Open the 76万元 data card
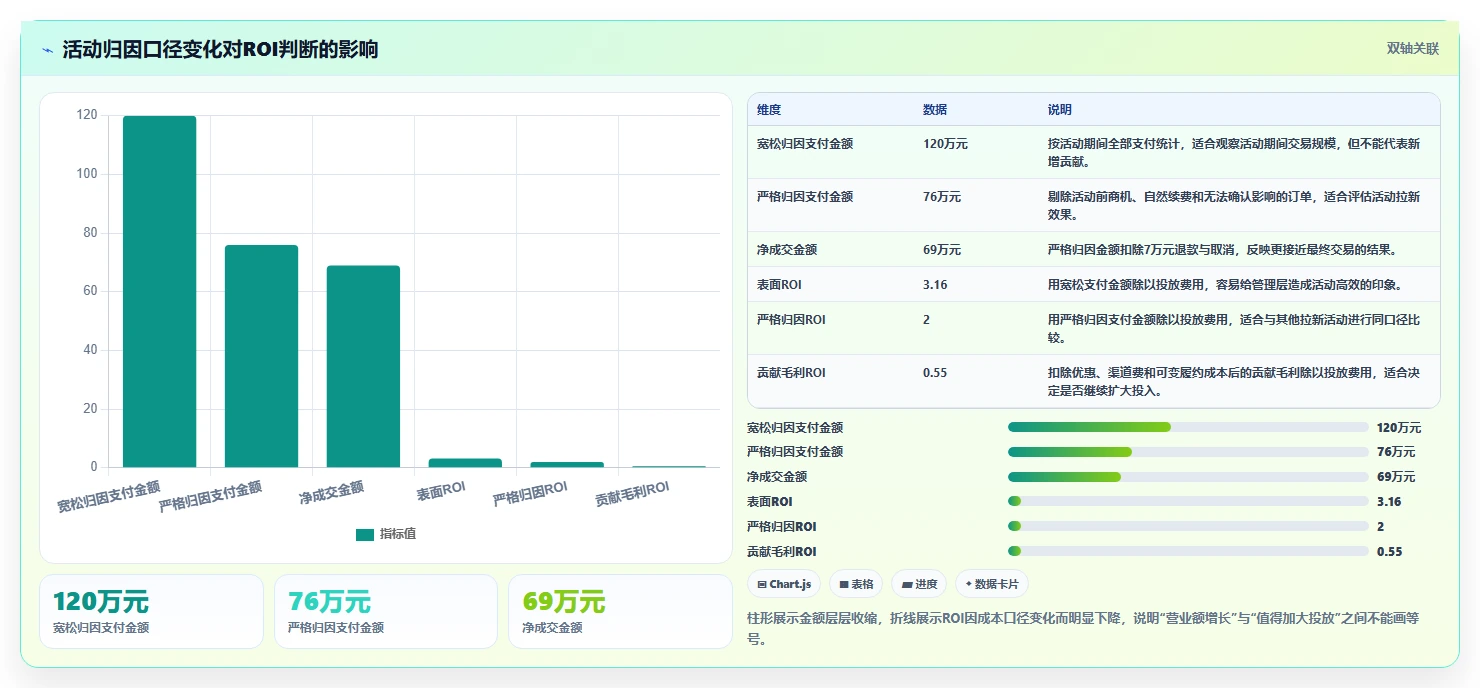1480x688 pixels. (385, 611)
